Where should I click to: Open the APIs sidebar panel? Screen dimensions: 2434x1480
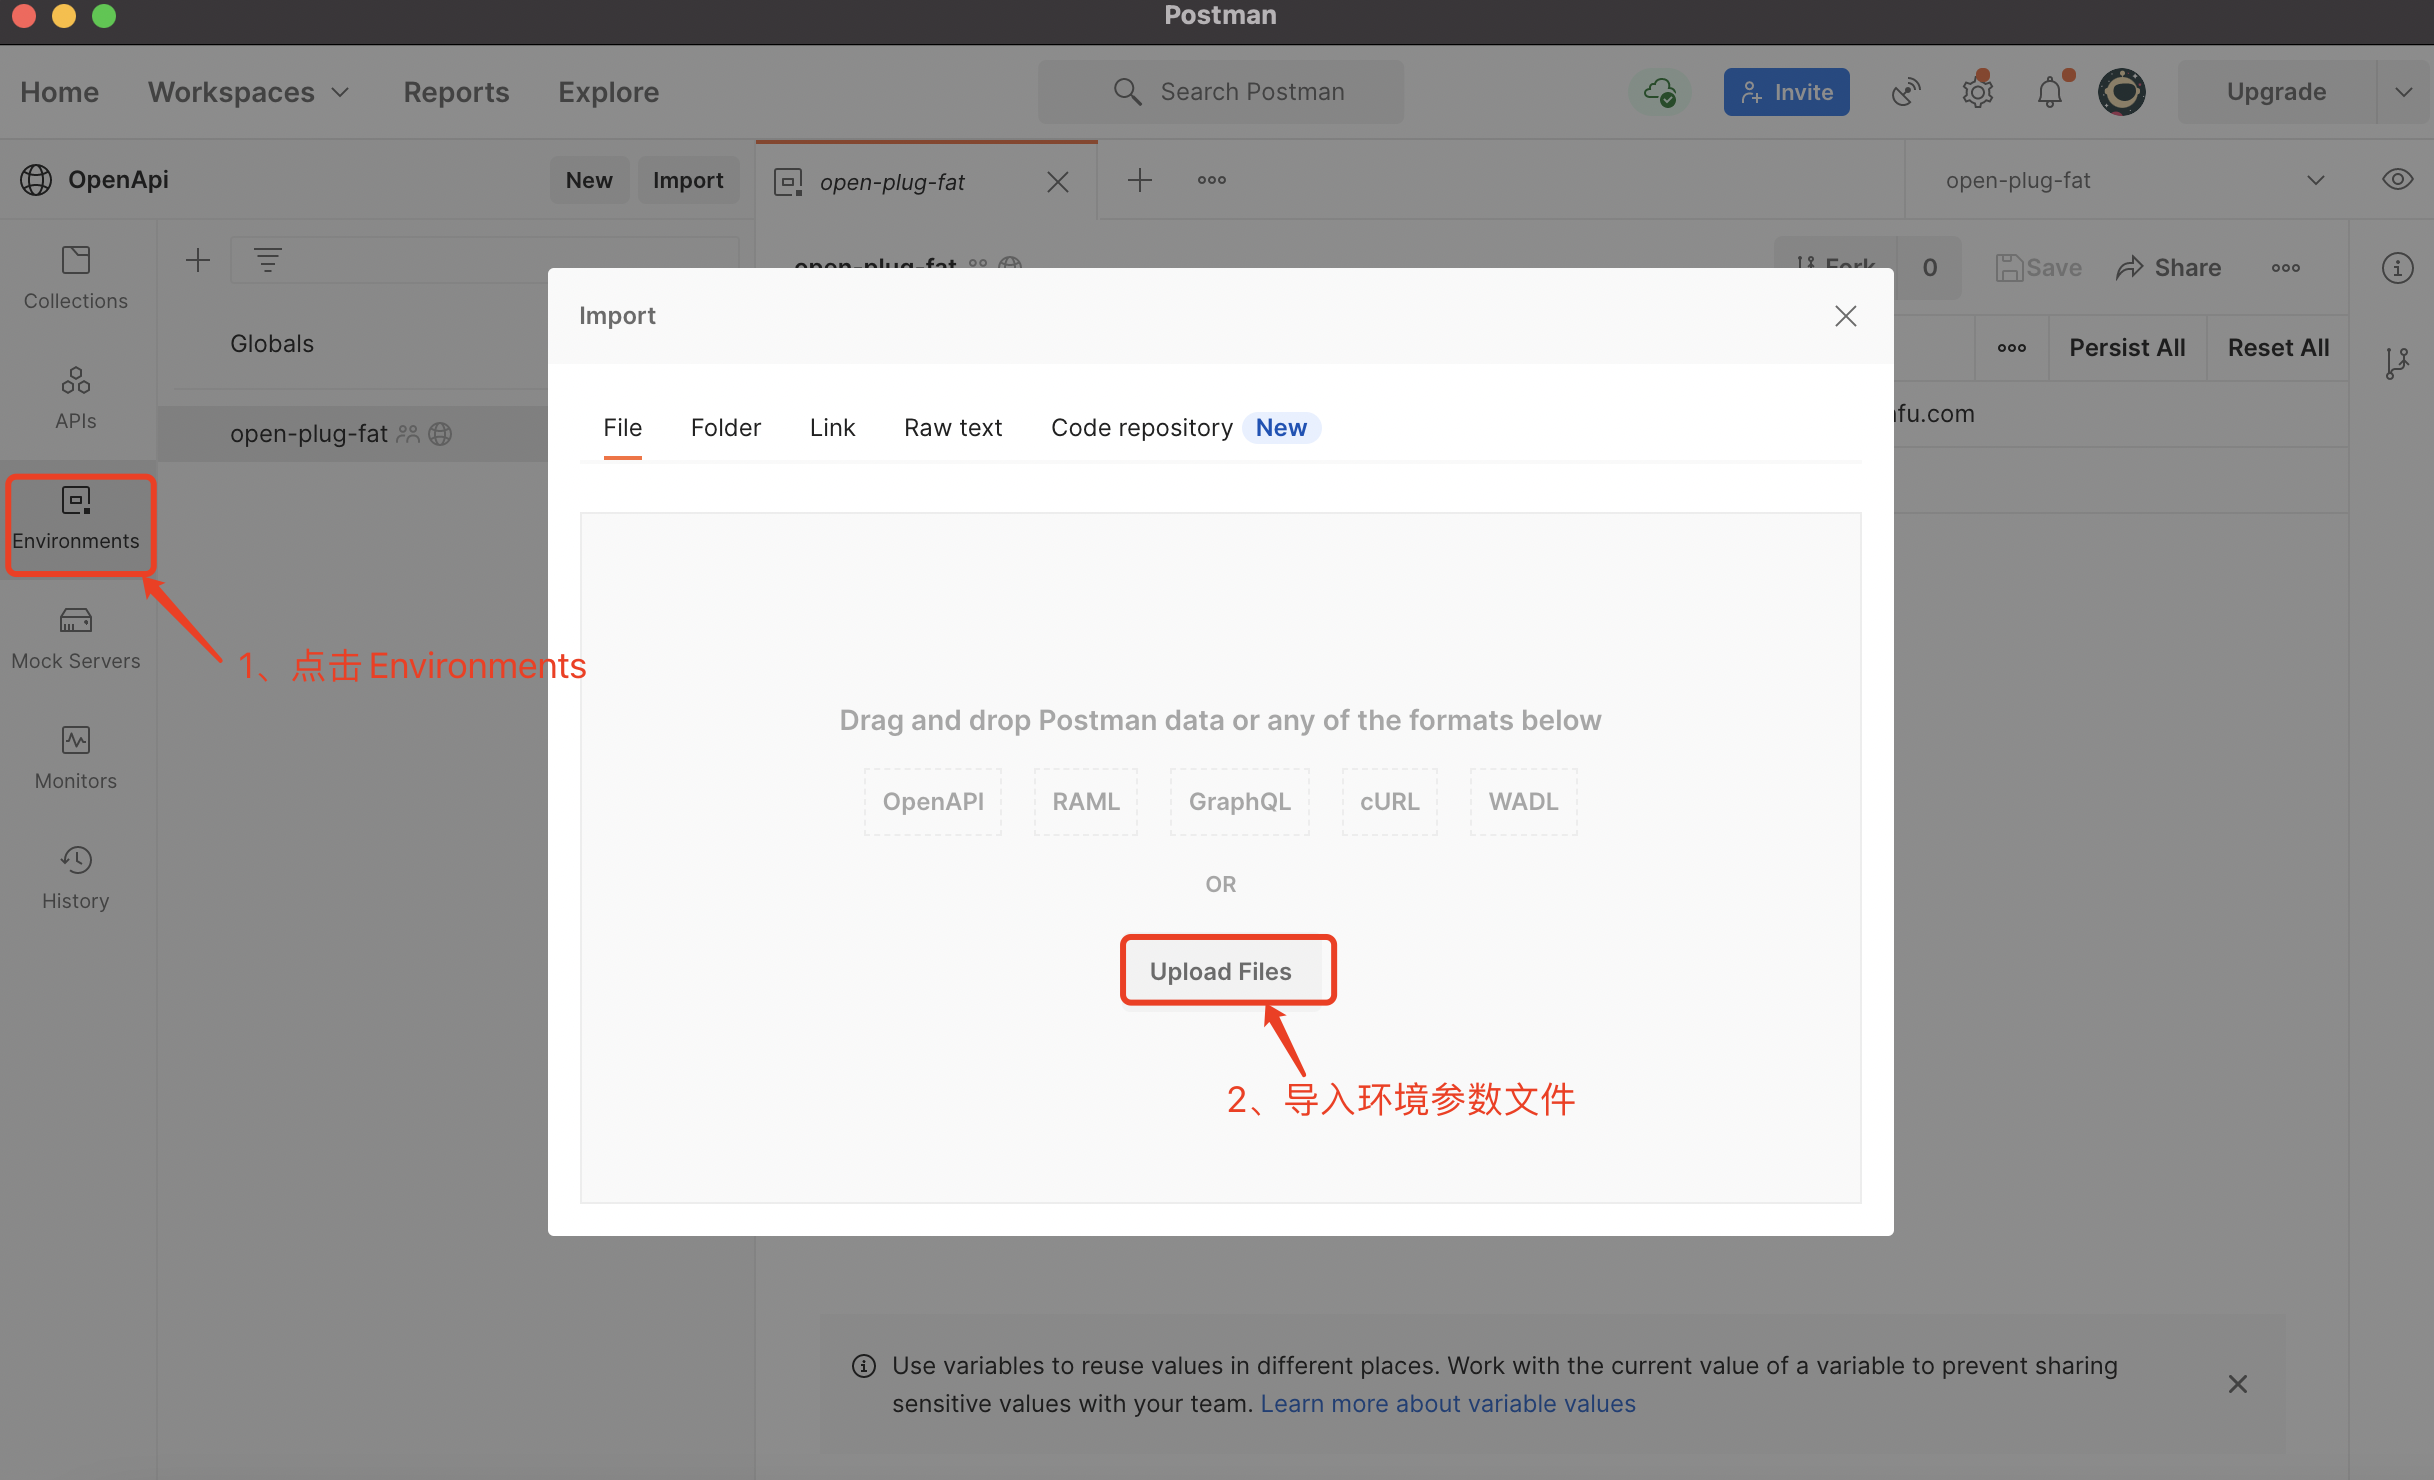(x=75, y=398)
